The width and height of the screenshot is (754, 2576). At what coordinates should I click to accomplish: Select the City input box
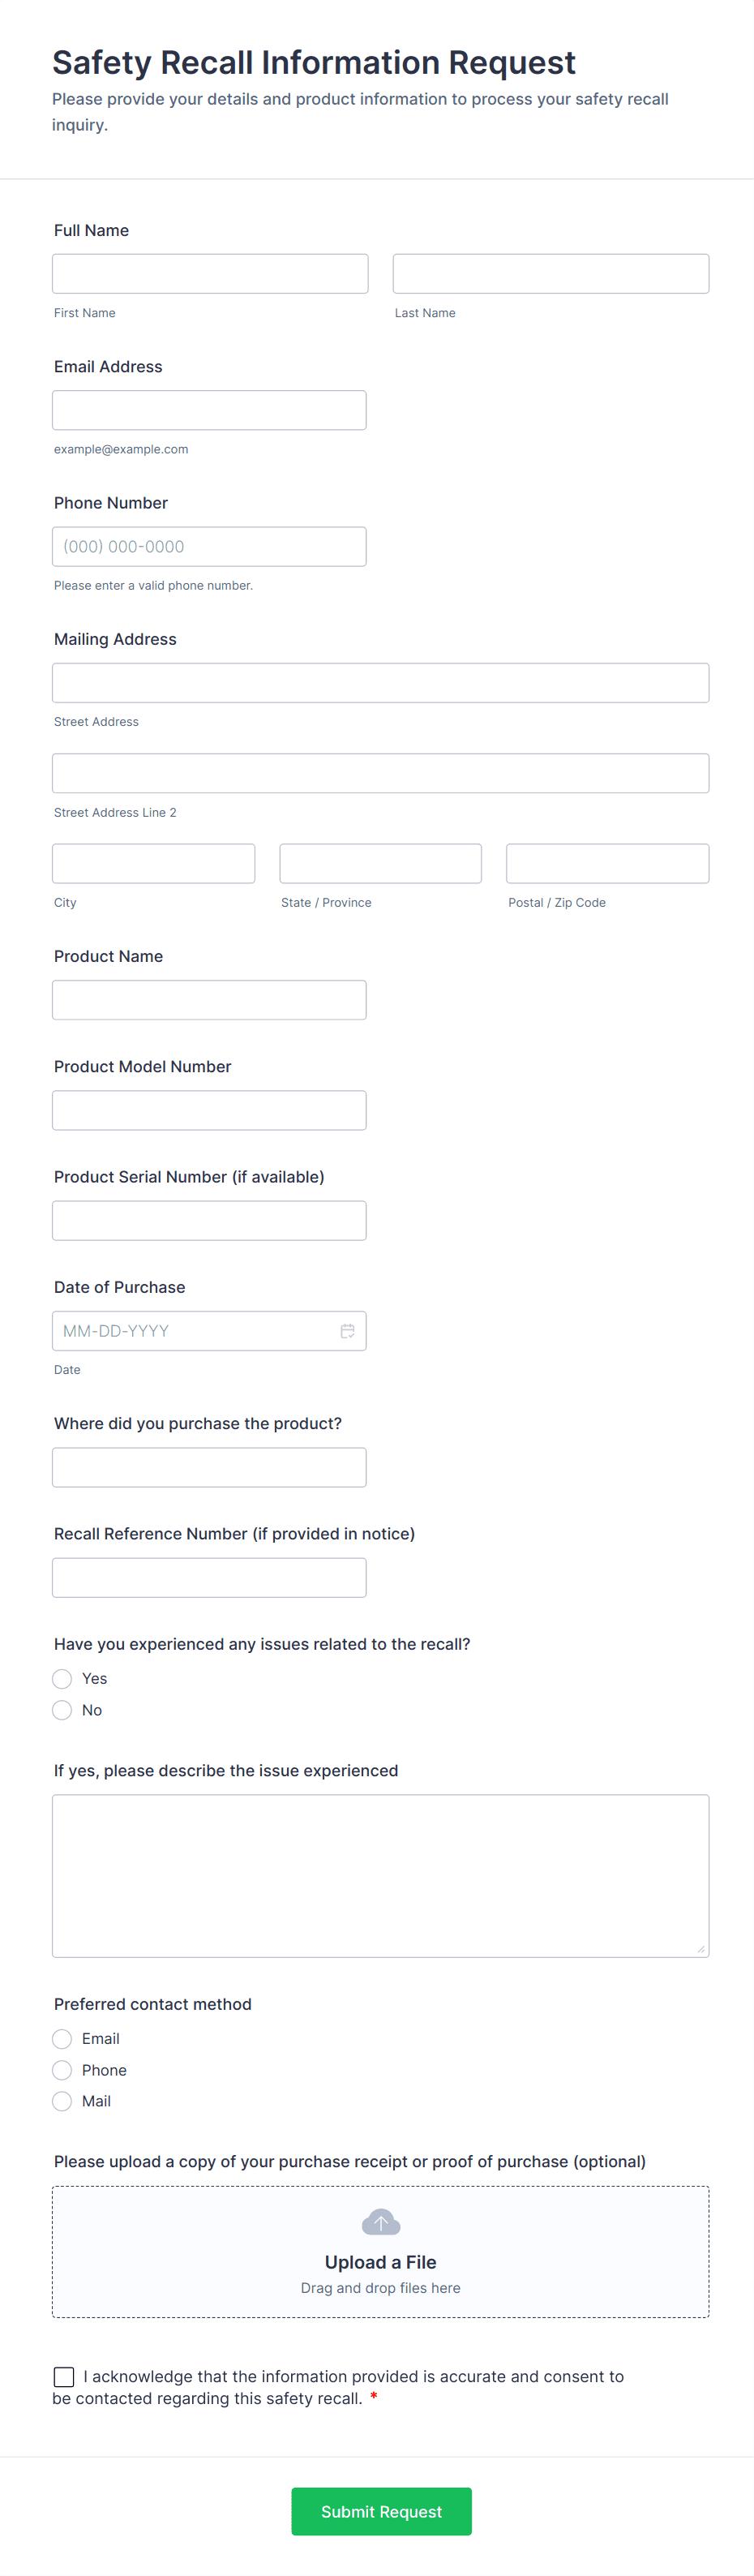(x=153, y=863)
